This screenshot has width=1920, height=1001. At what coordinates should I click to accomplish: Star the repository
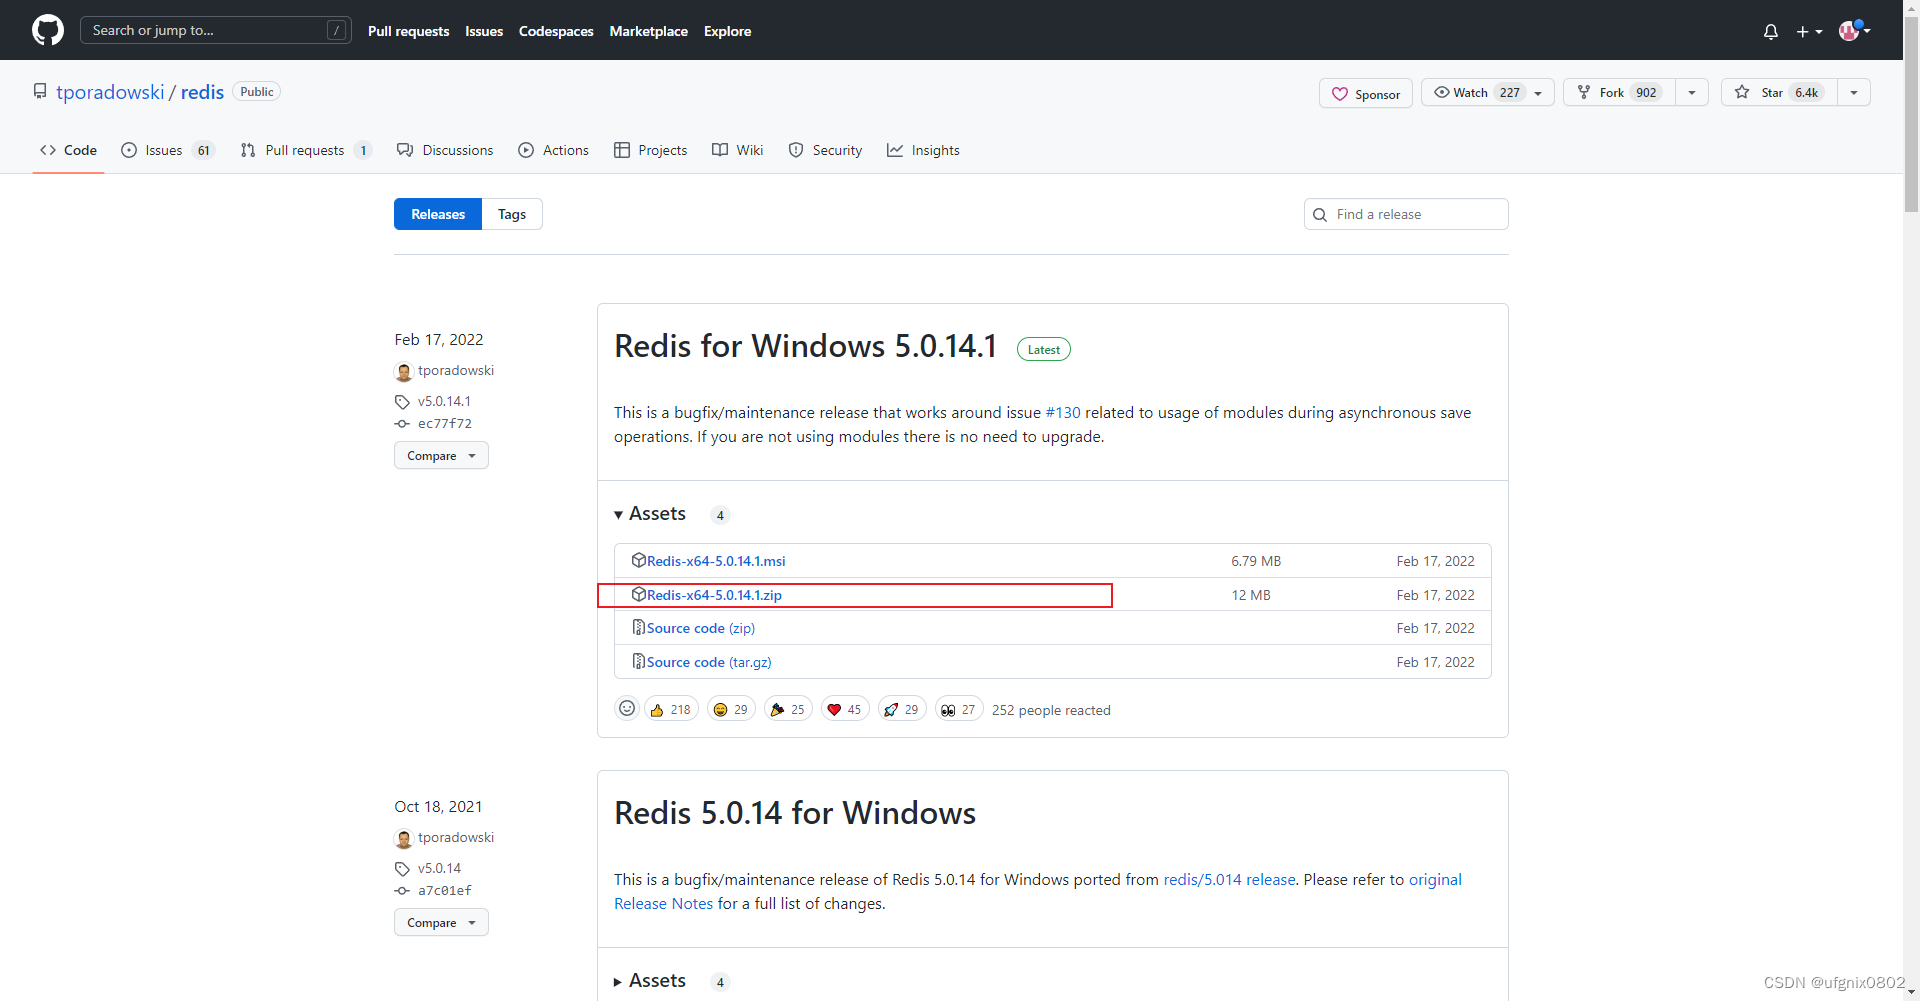click(x=1779, y=92)
